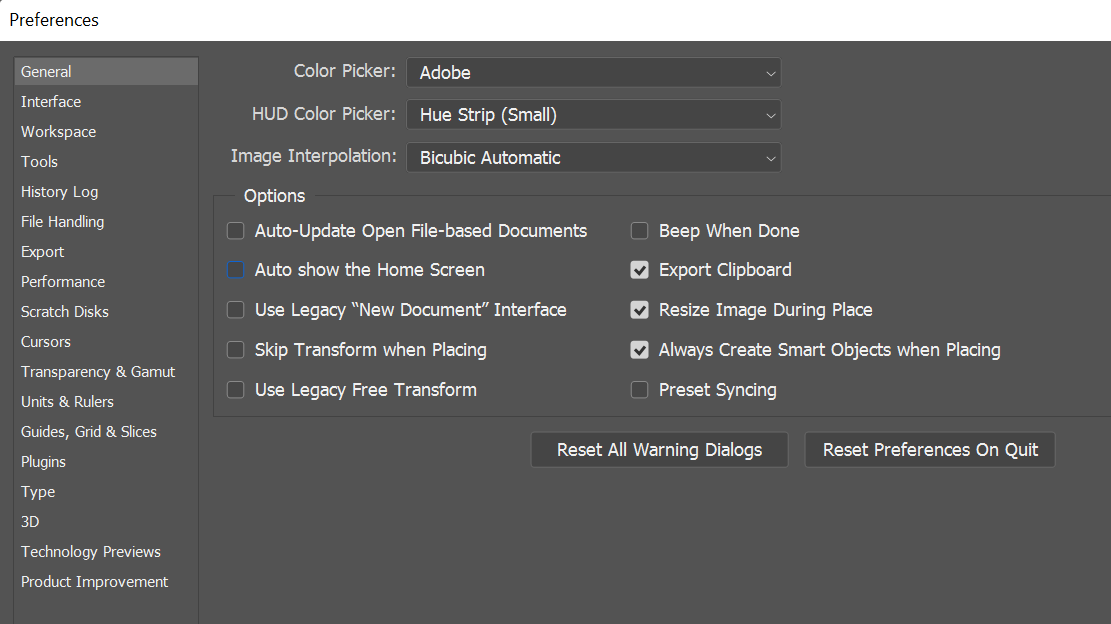Disable Export Clipboard
The image size is (1111, 624).
tap(639, 270)
